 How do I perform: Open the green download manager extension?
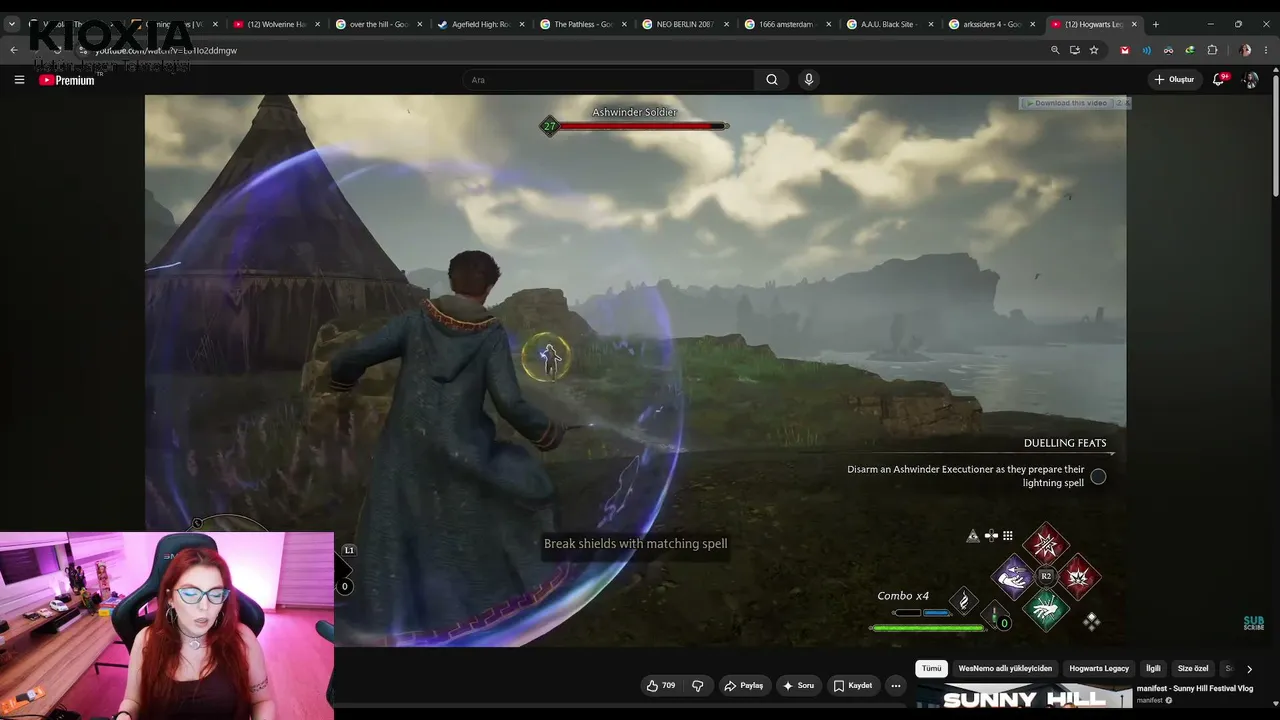tap(1190, 50)
